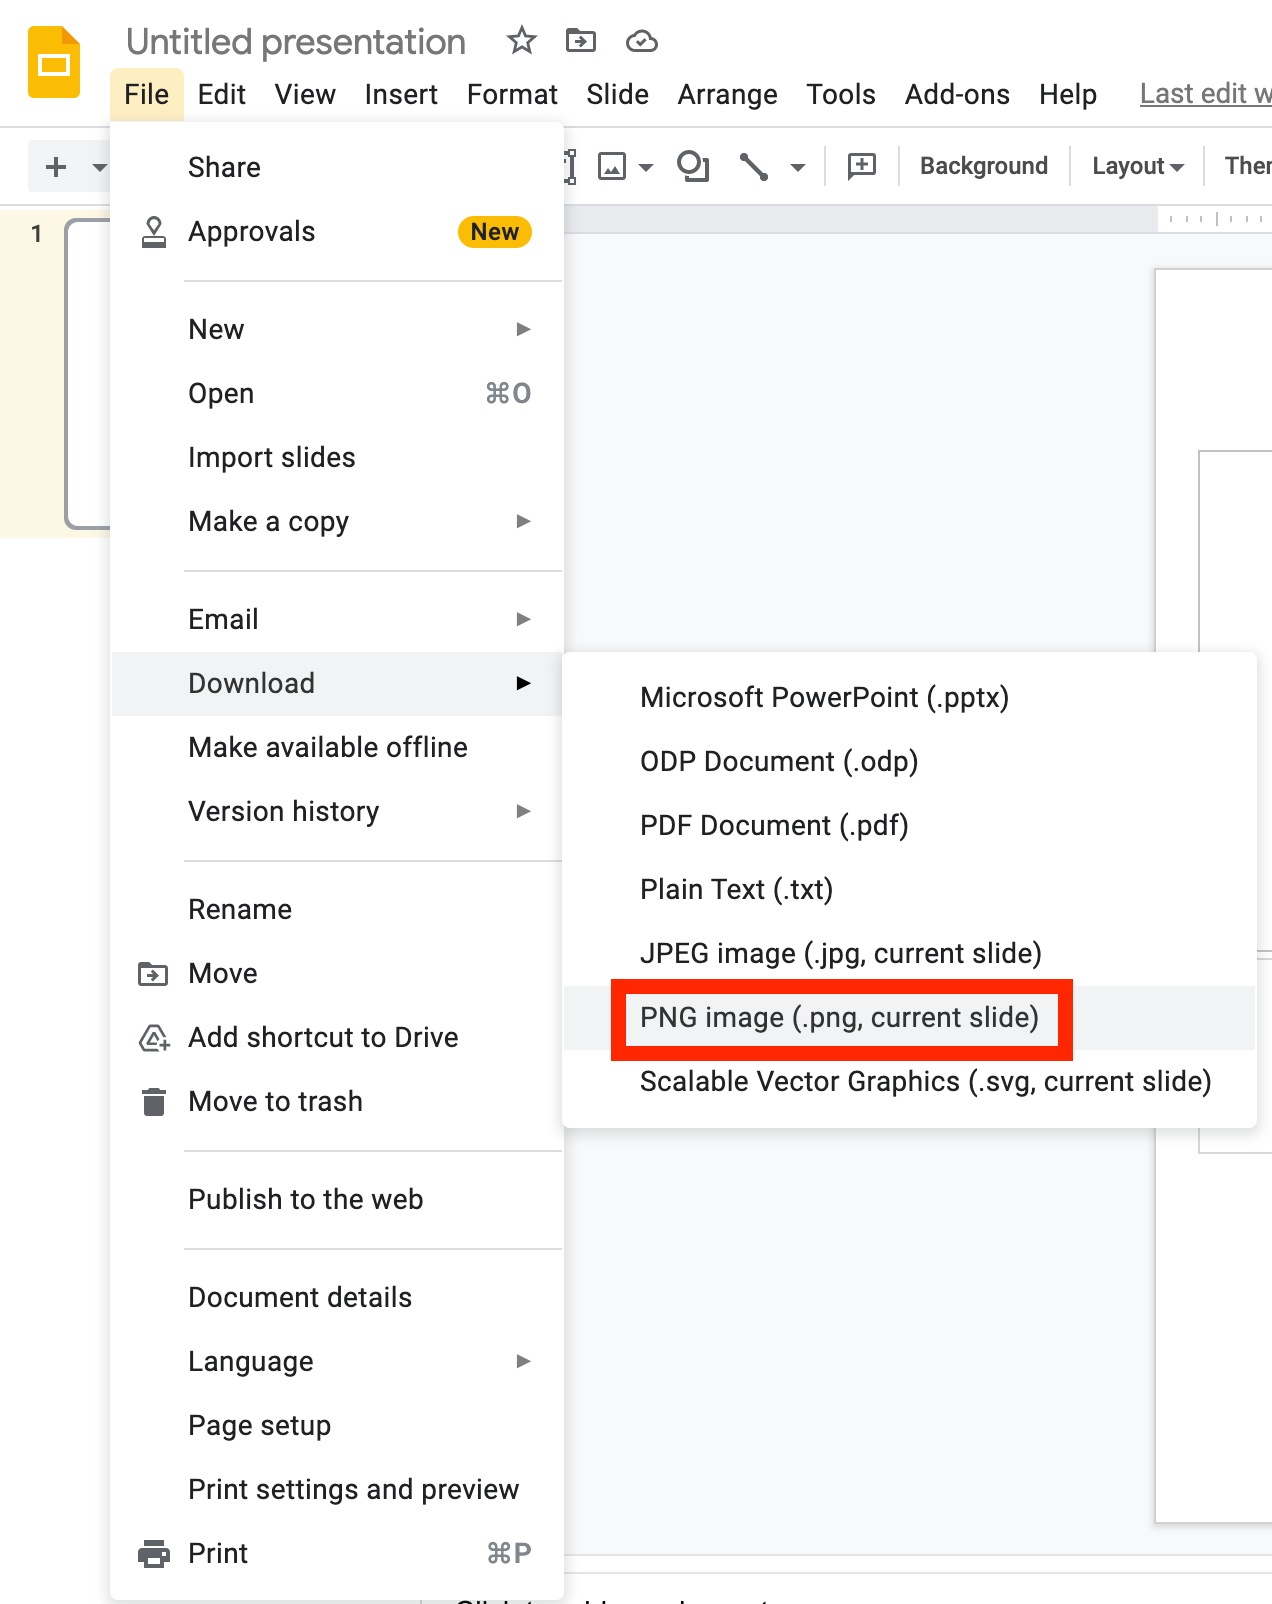Choose PNG image download option

pos(839,1017)
